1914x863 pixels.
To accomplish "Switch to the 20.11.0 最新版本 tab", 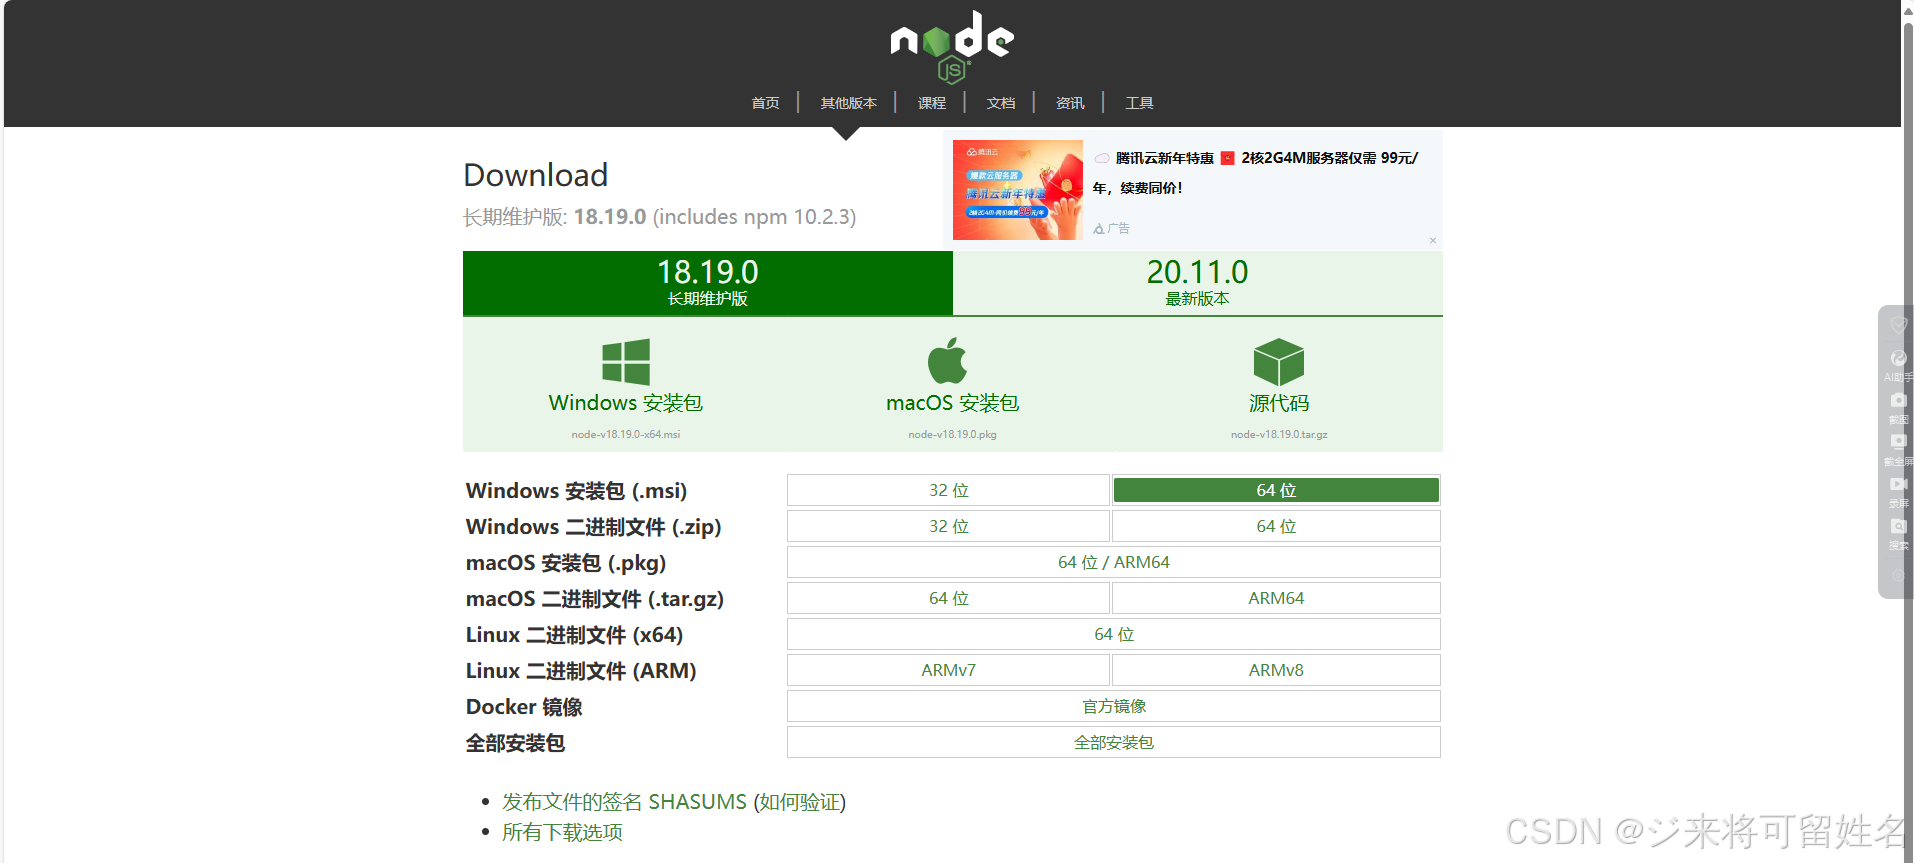I will click(1198, 283).
